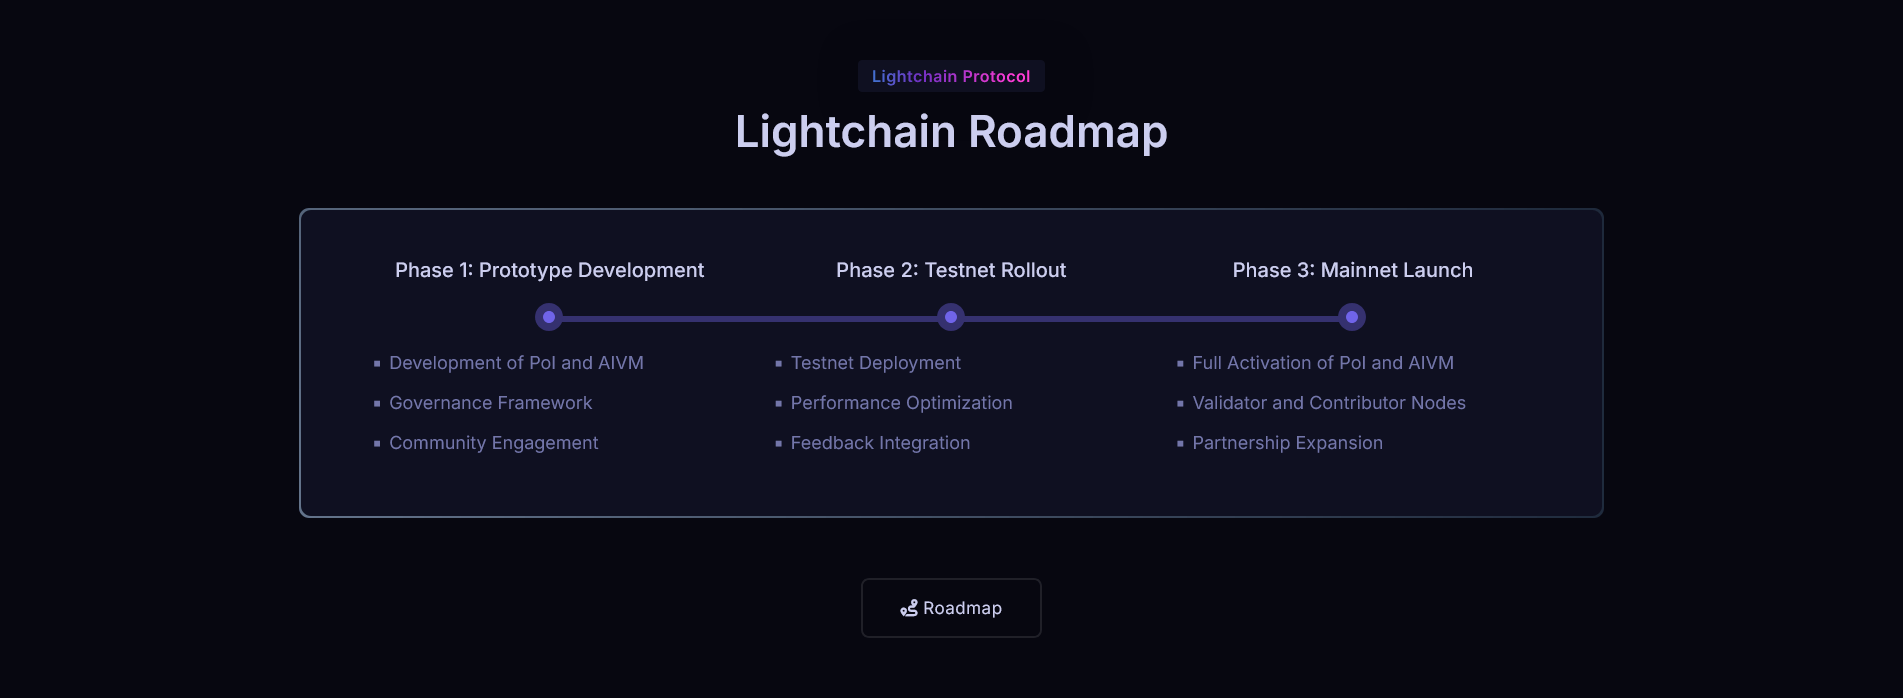The width and height of the screenshot is (1903, 698).
Task: Click the bullet marker beside Testnet Deployment
Action: pyautogui.click(x=779, y=363)
